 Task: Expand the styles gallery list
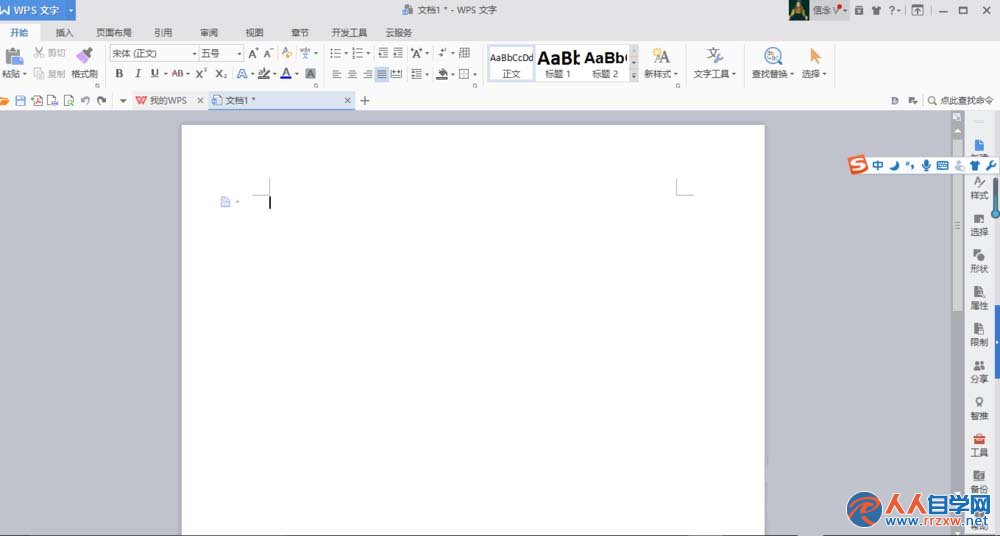click(x=634, y=75)
